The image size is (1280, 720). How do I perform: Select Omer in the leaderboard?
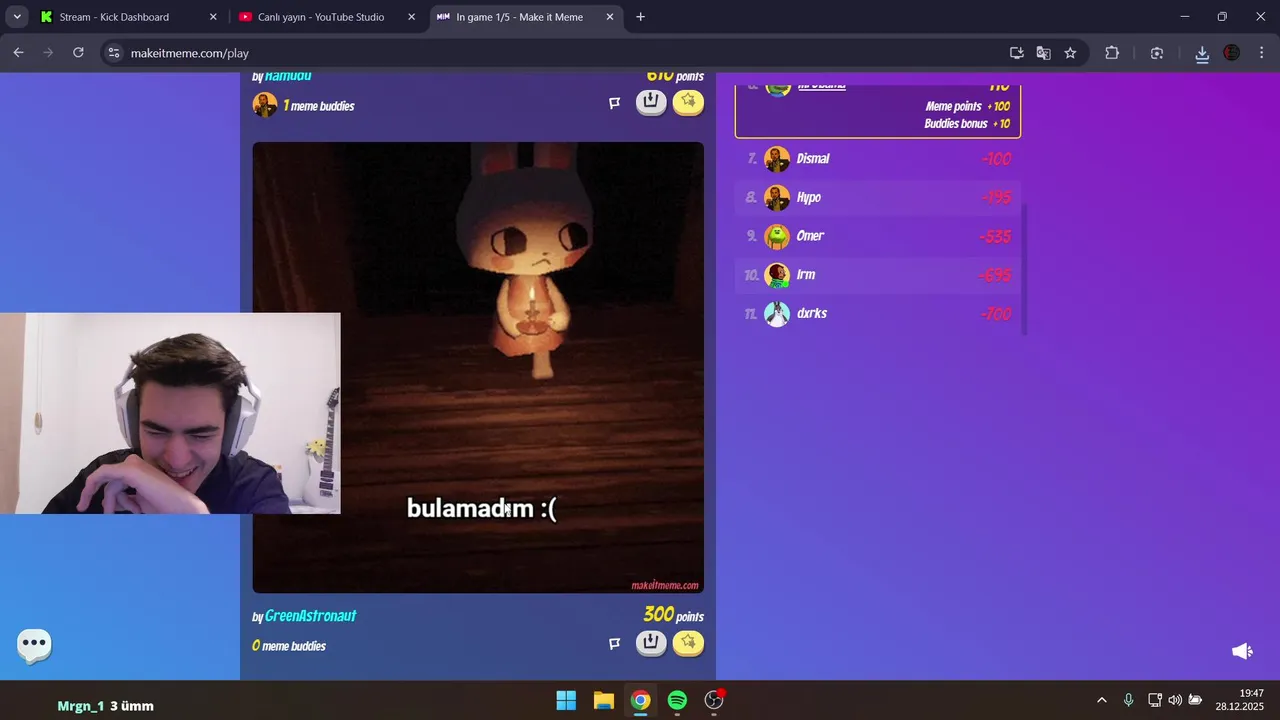click(x=878, y=237)
